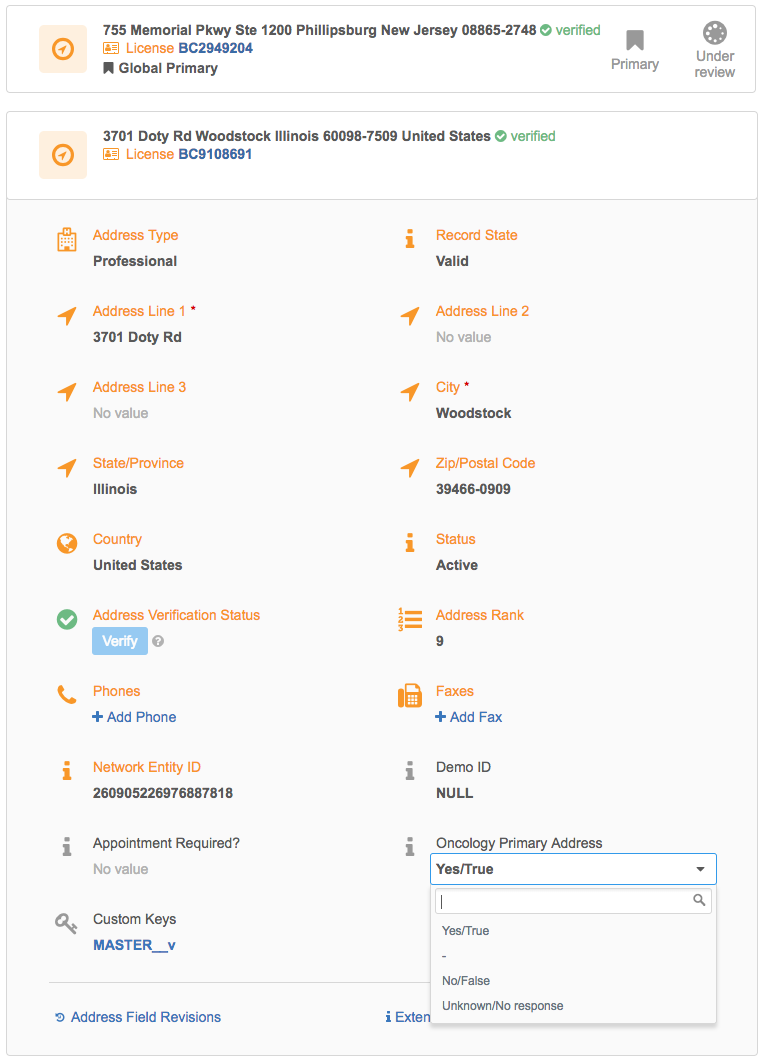This screenshot has width=763, height=1062.
Task: Select the blank dash option
Action: [x=444, y=956]
